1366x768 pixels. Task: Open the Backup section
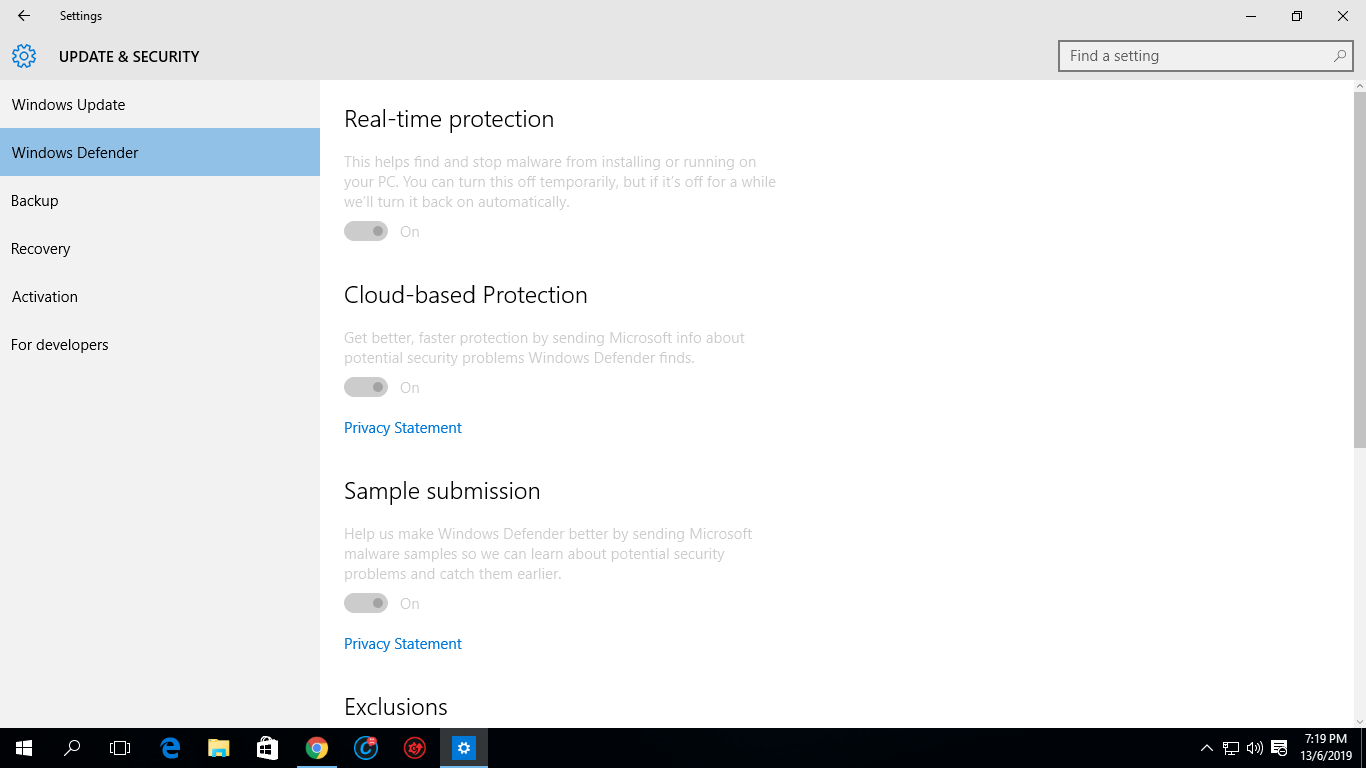pos(160,200)
